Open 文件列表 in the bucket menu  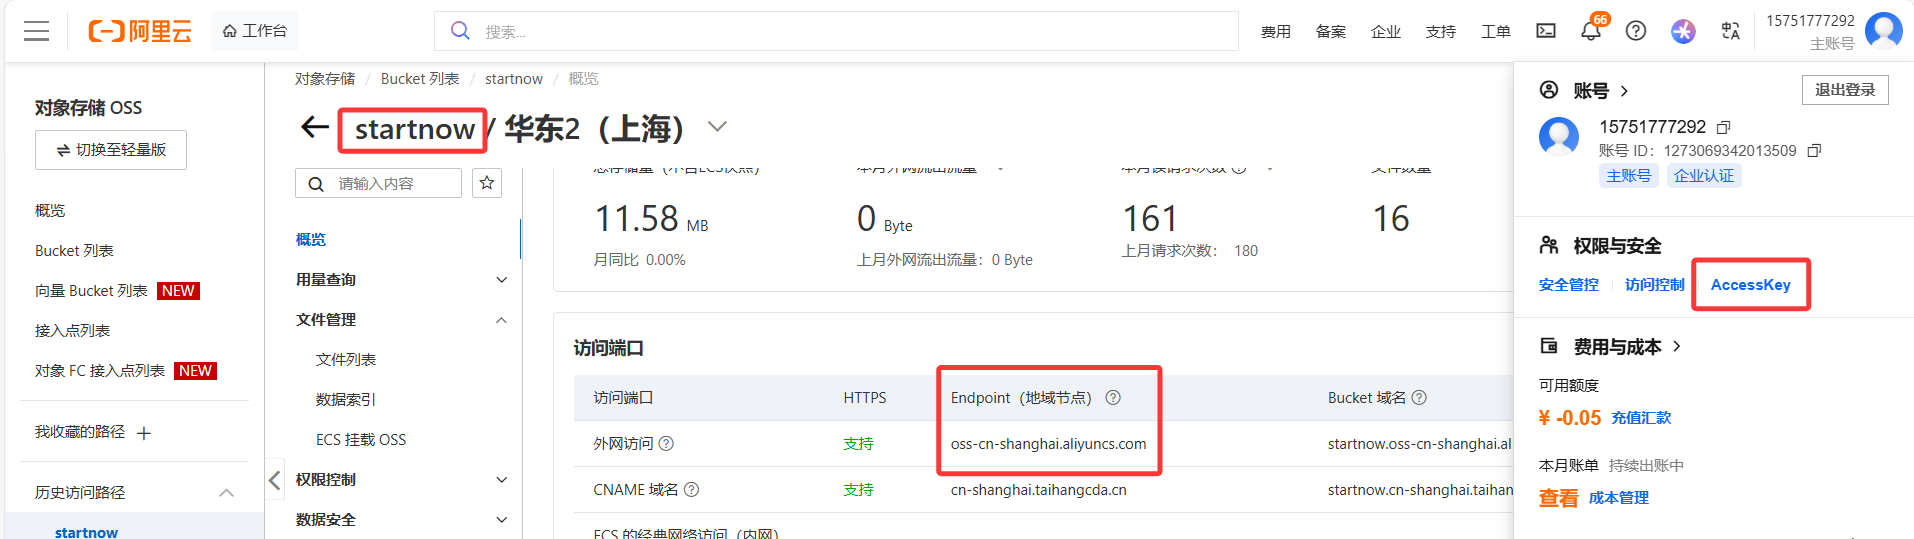(x=346, y=360)
